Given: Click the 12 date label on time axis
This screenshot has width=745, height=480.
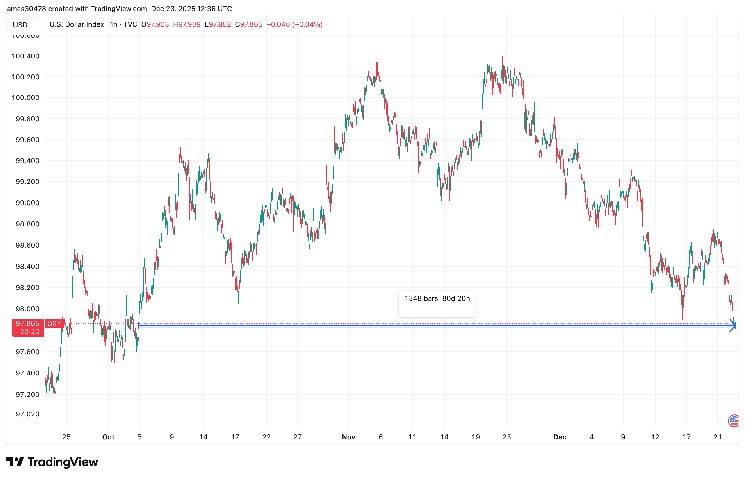Looking at the screenshot, I should coord(655,436).
